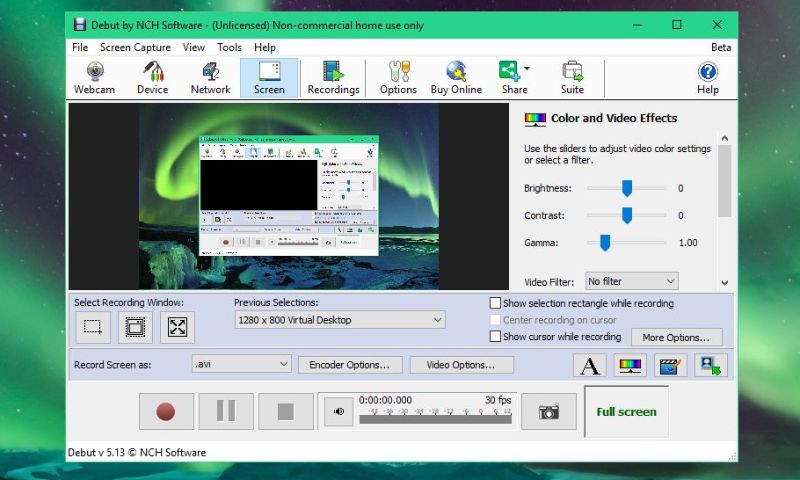
Task: Open the watermark clapperboard icon
Action: tap(670, 365)
